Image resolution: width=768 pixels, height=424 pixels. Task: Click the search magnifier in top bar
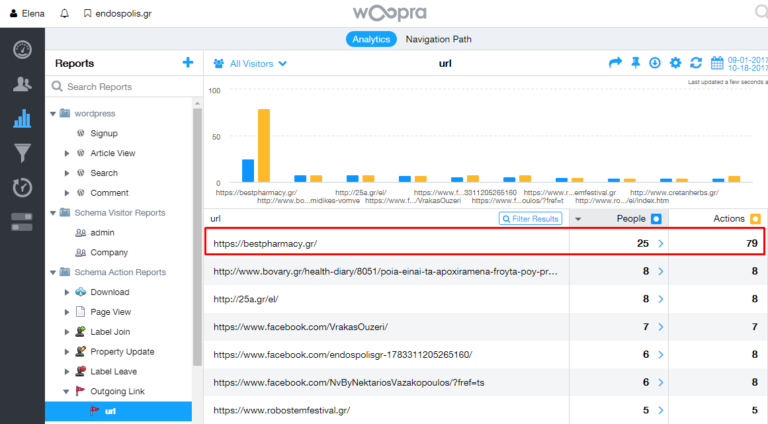click(761, 12)
